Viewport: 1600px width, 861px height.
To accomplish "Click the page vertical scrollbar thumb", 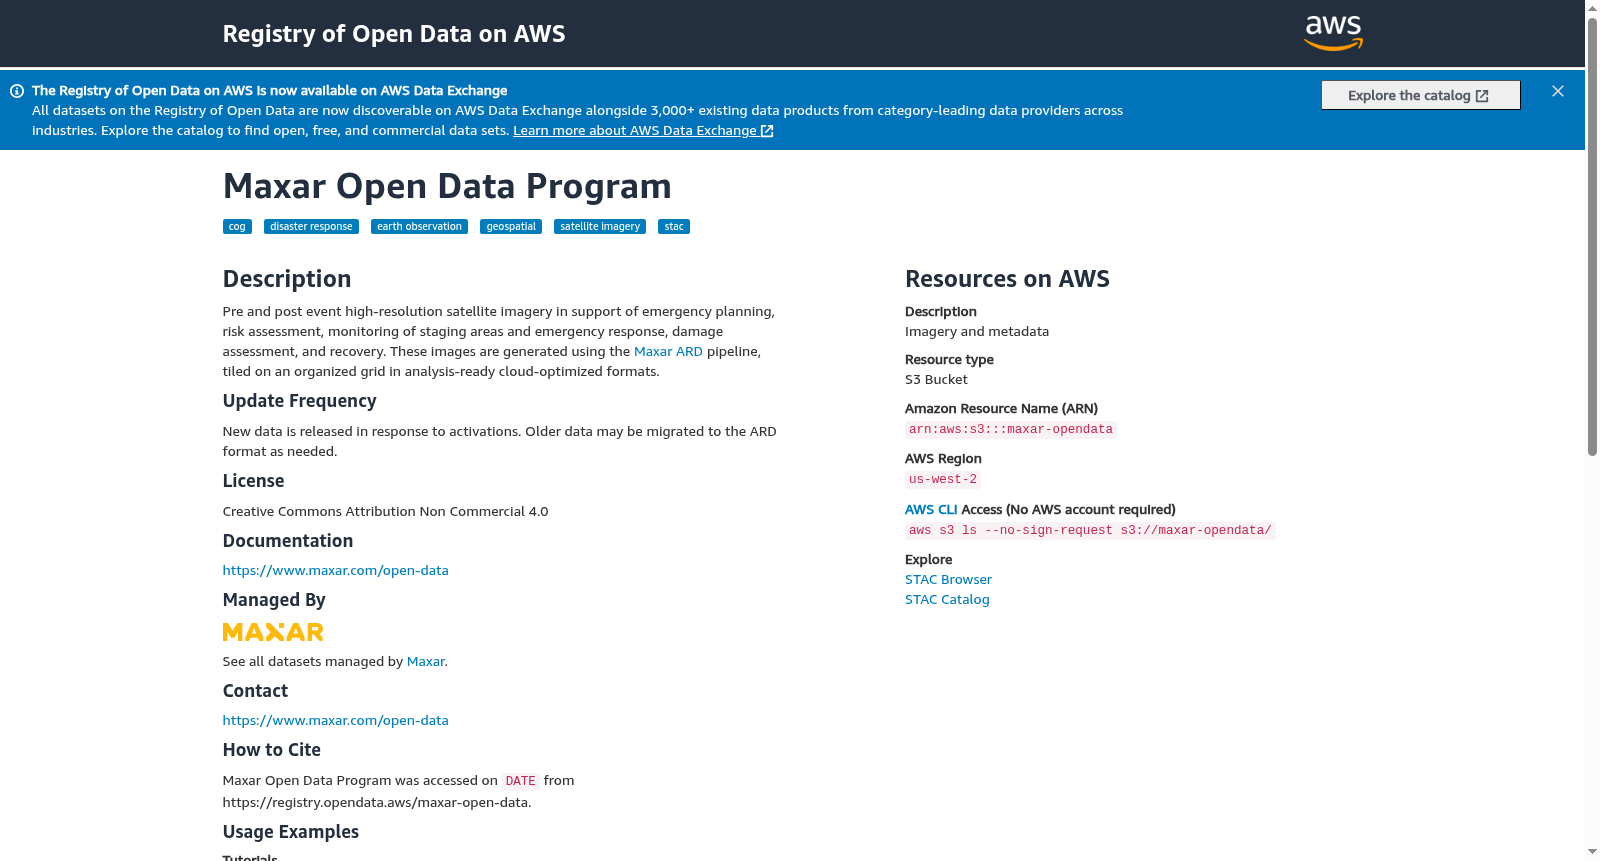I will coord(1592,235).
